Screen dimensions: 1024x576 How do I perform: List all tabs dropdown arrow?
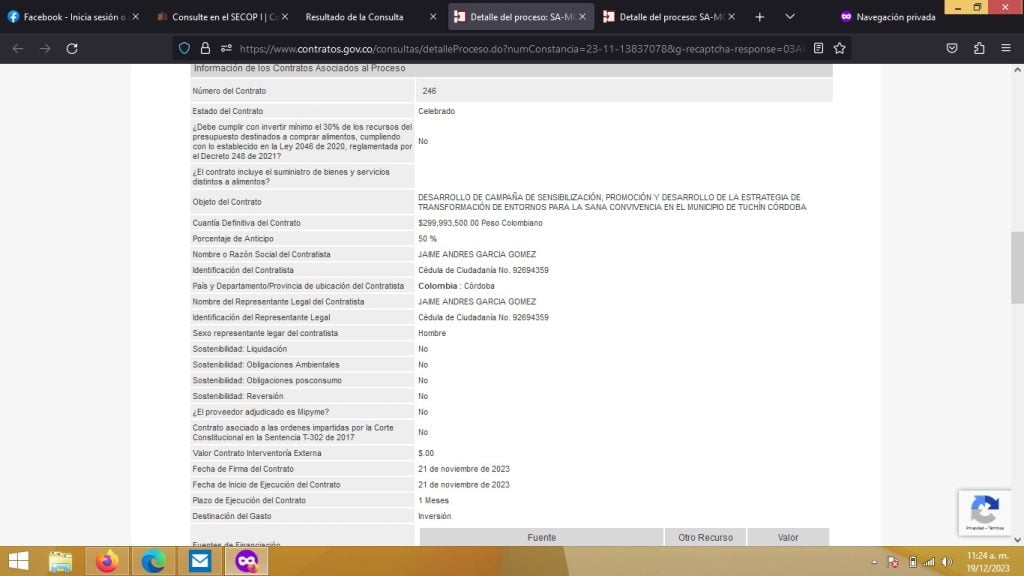pos(790,17)
